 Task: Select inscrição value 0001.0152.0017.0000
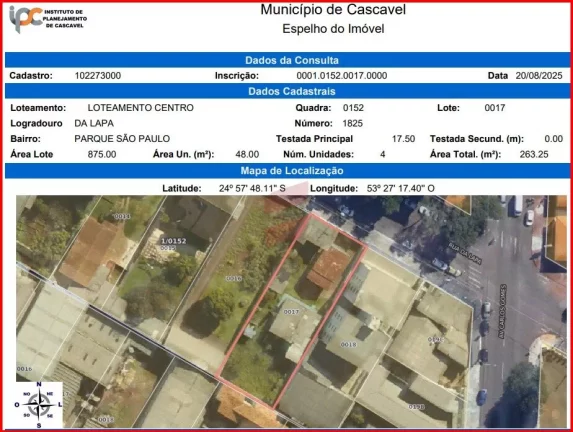click(342, 76)
